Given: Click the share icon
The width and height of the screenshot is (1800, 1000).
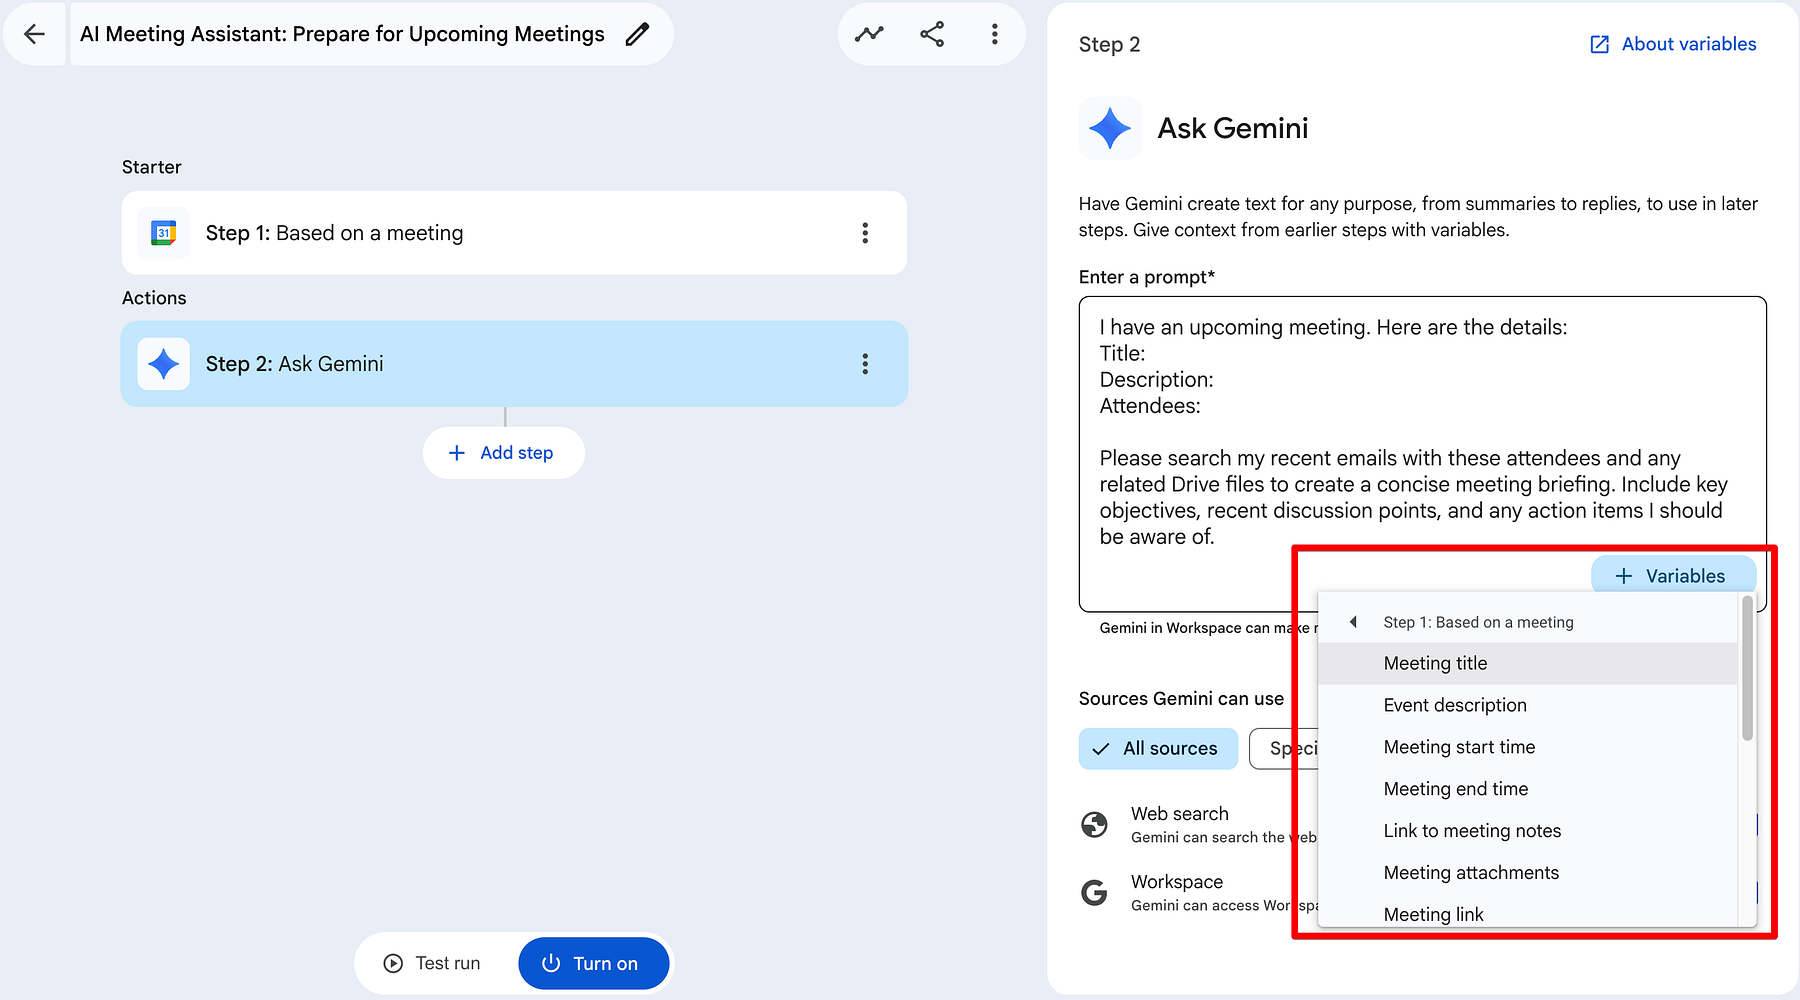Looking at the screenshot, I should (x=932, y=34).
